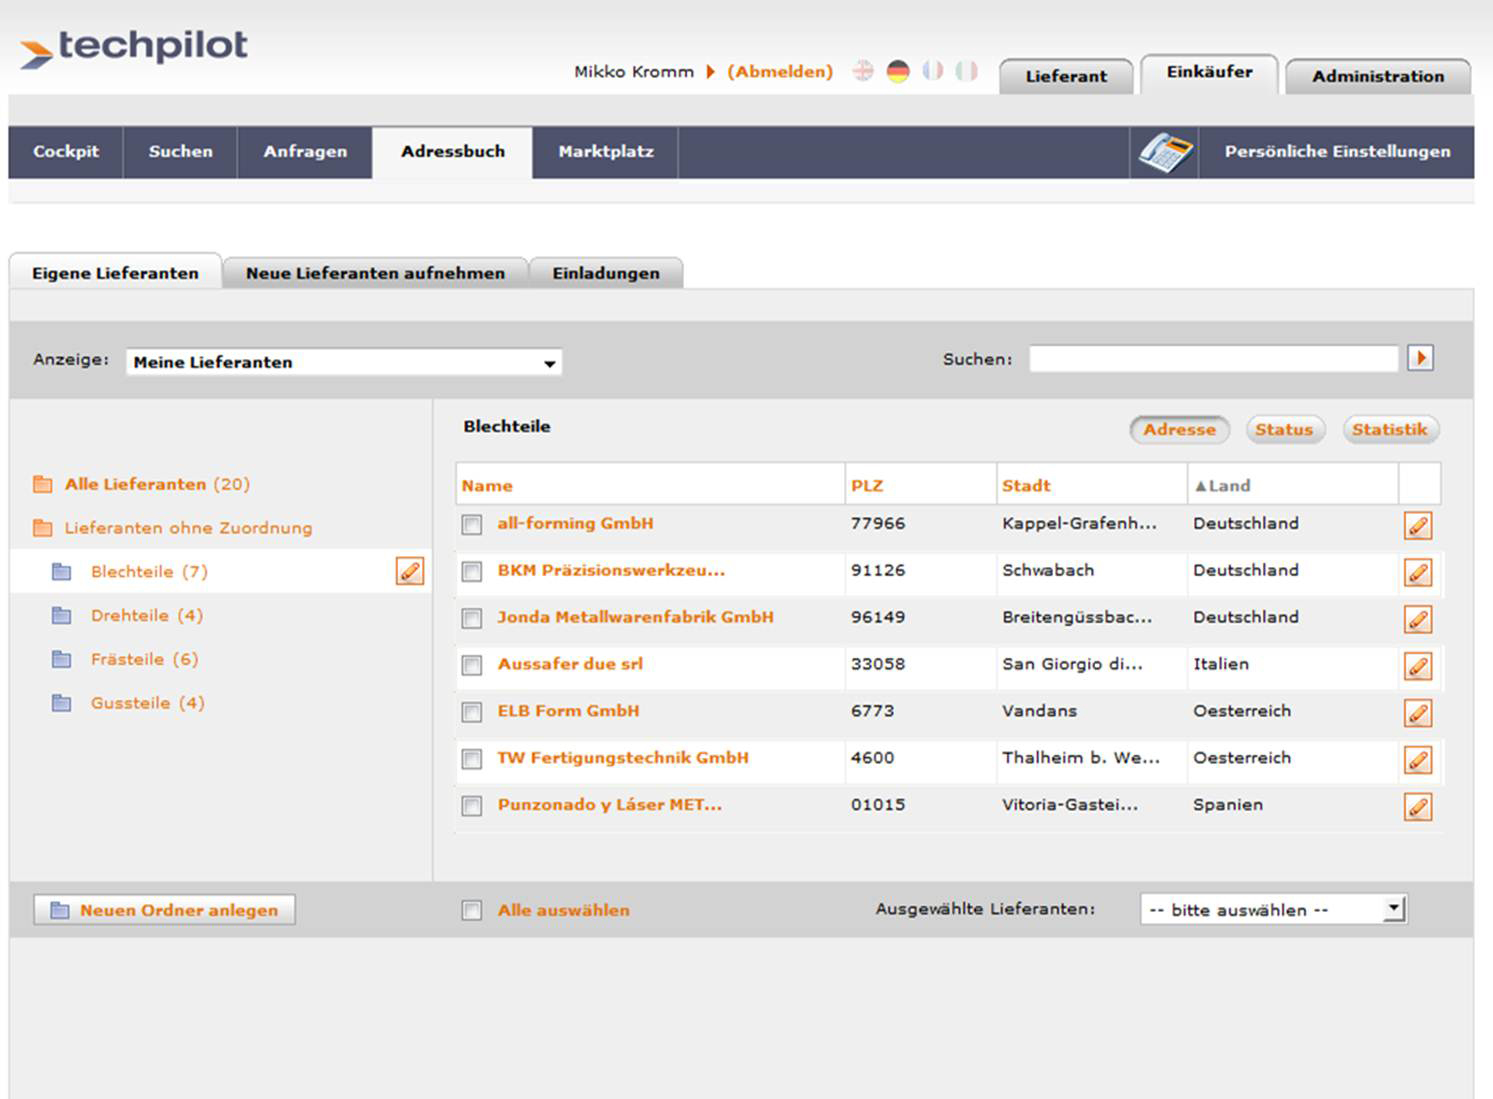
Task: Open the Cockpit menu item
Action: tap(66, 152)
